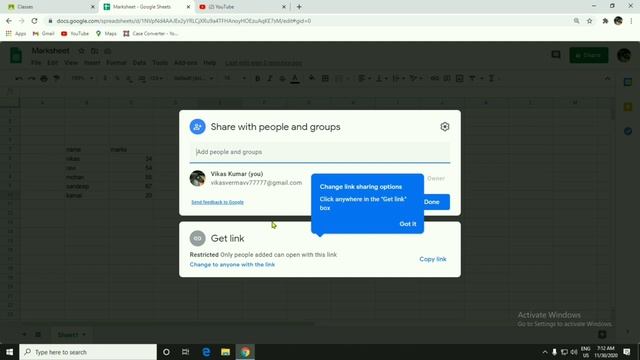Open Windows Start menu
The image size is (640, 360).
pyautogui.click(x=9, y=352)
